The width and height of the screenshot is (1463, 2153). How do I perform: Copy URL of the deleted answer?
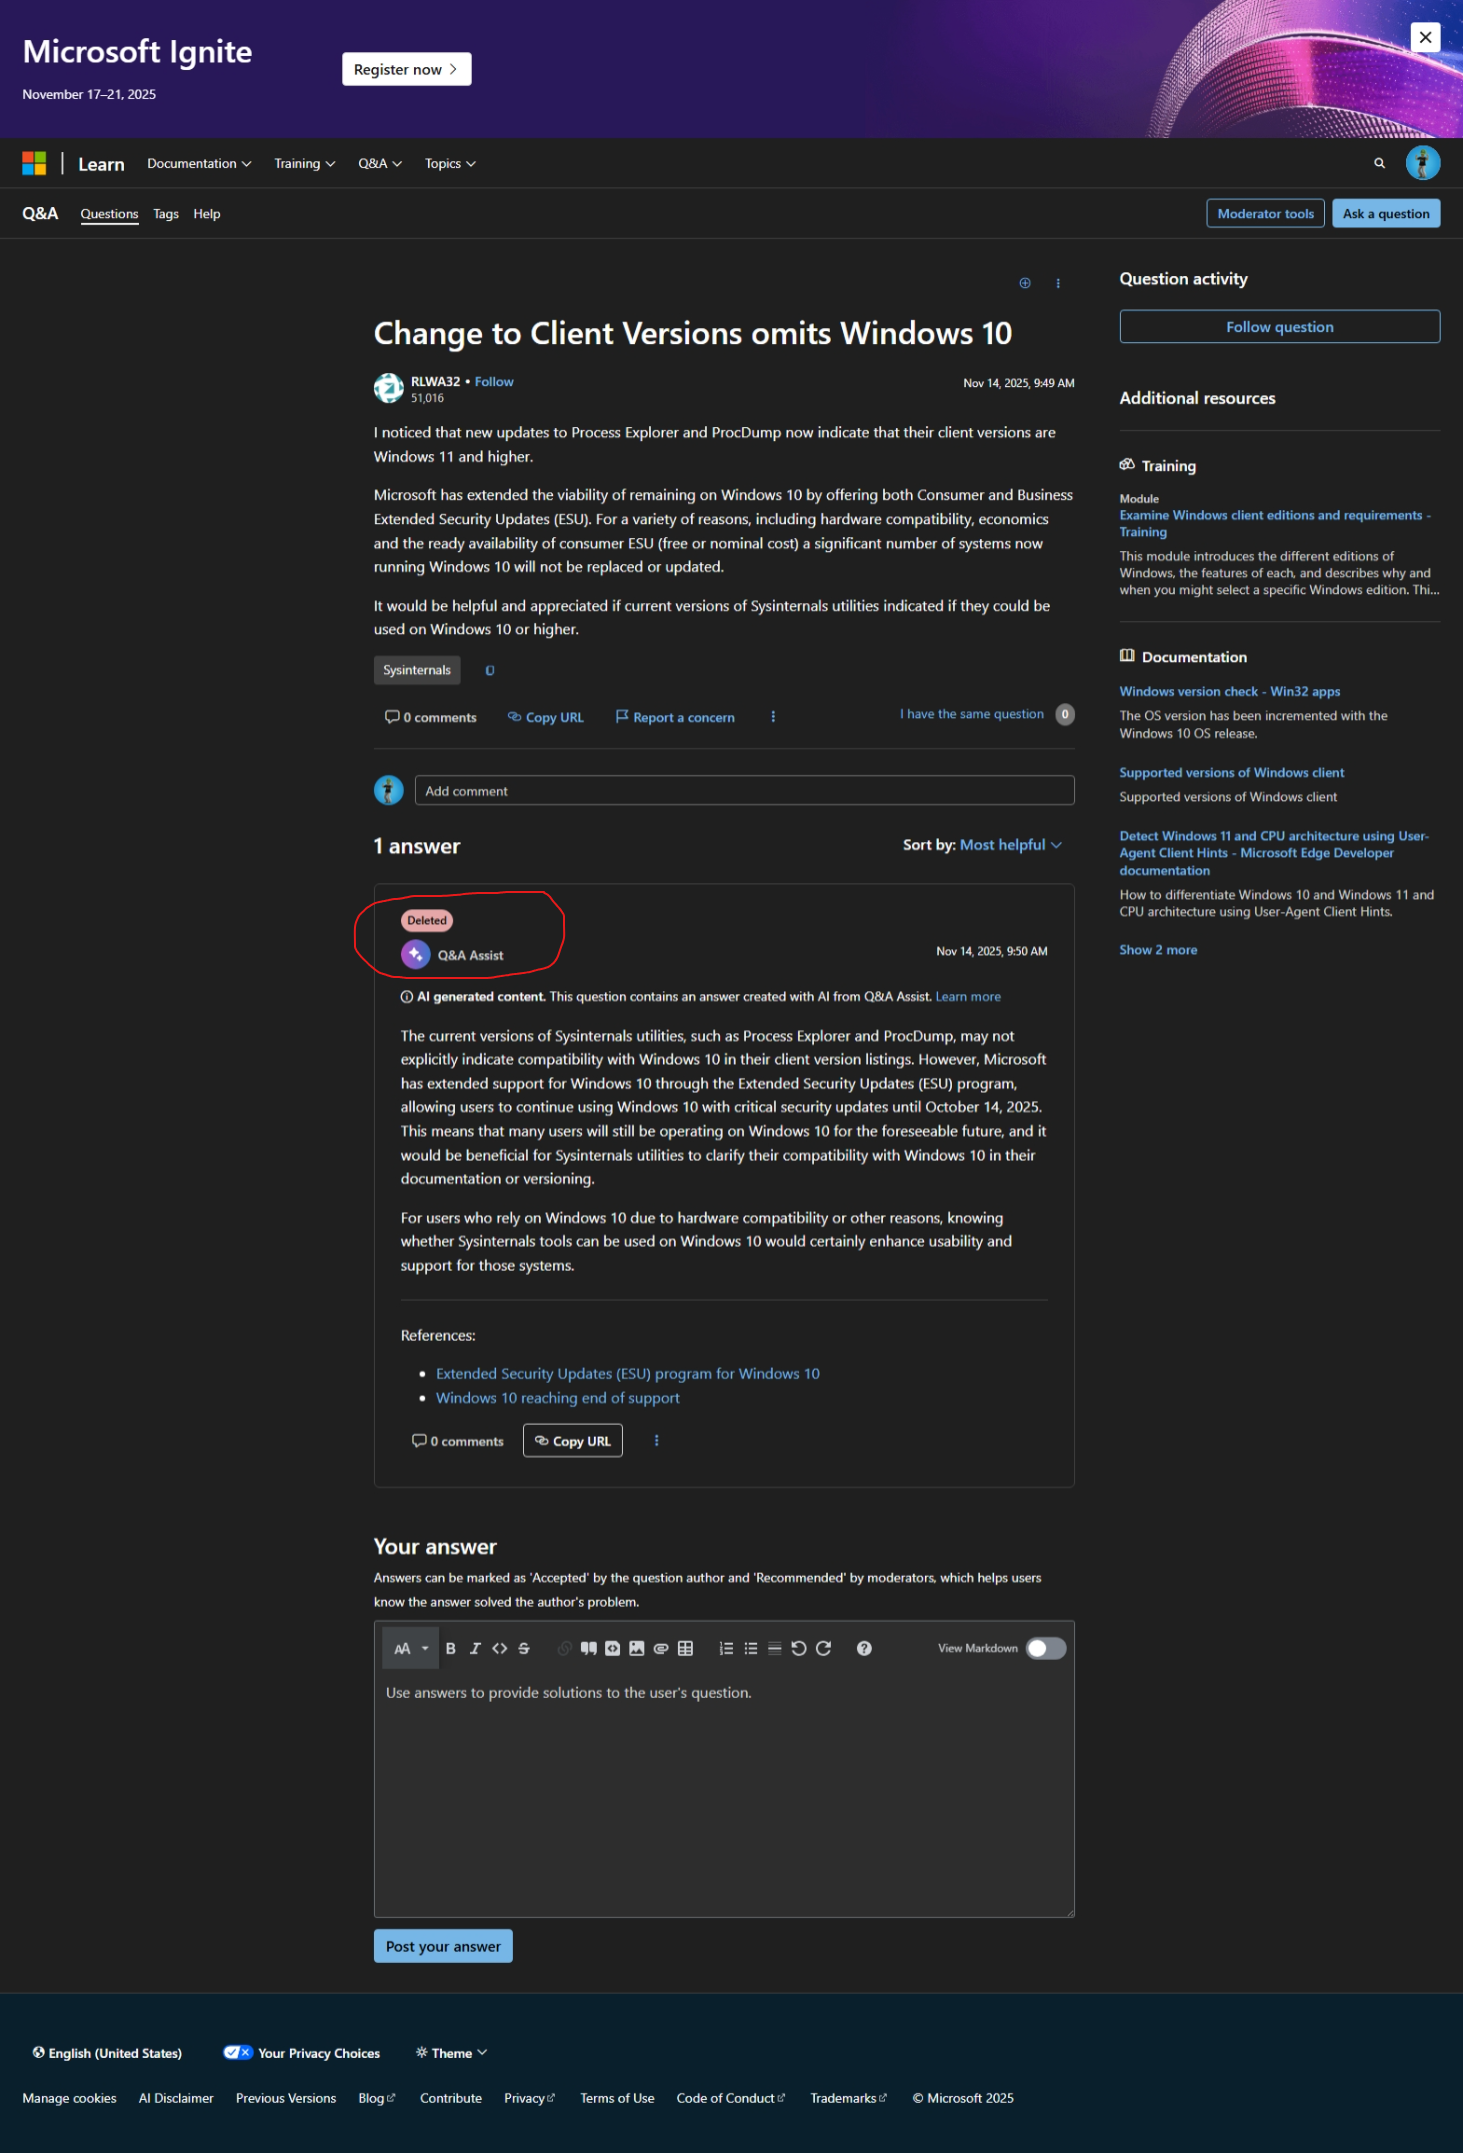click(x=573, y=1441)
